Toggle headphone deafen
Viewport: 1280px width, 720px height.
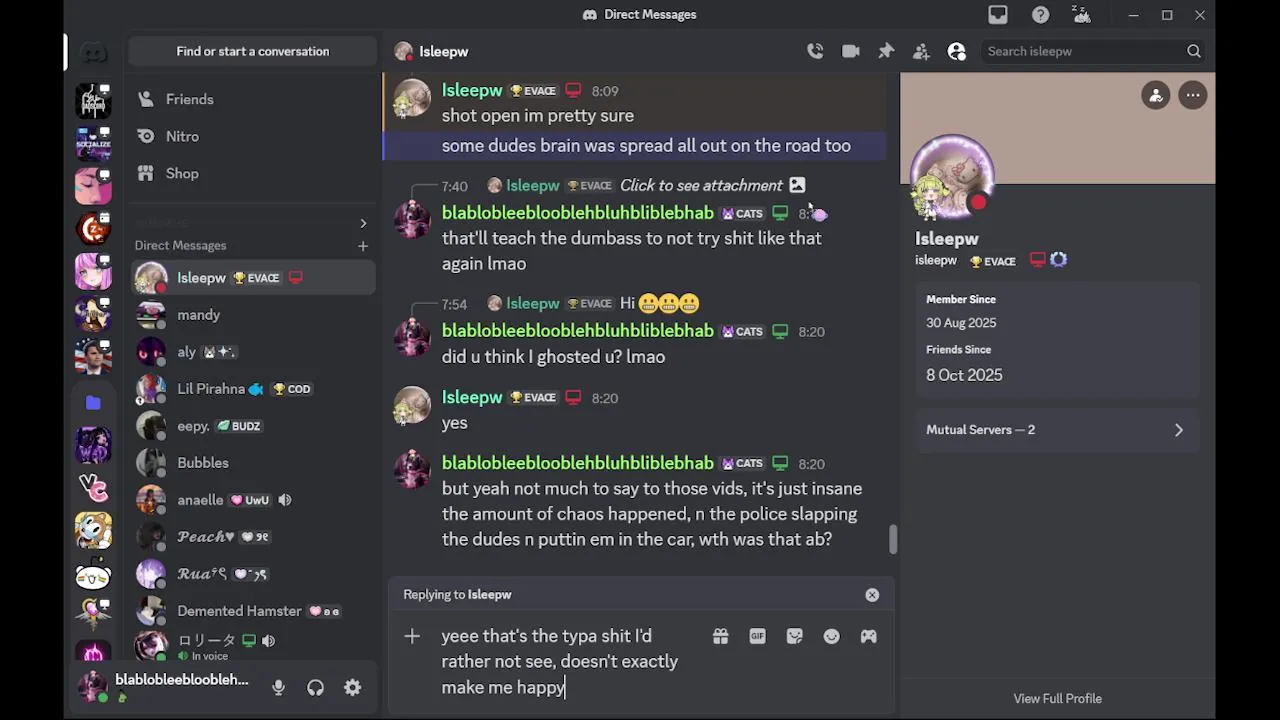(315, 687)
